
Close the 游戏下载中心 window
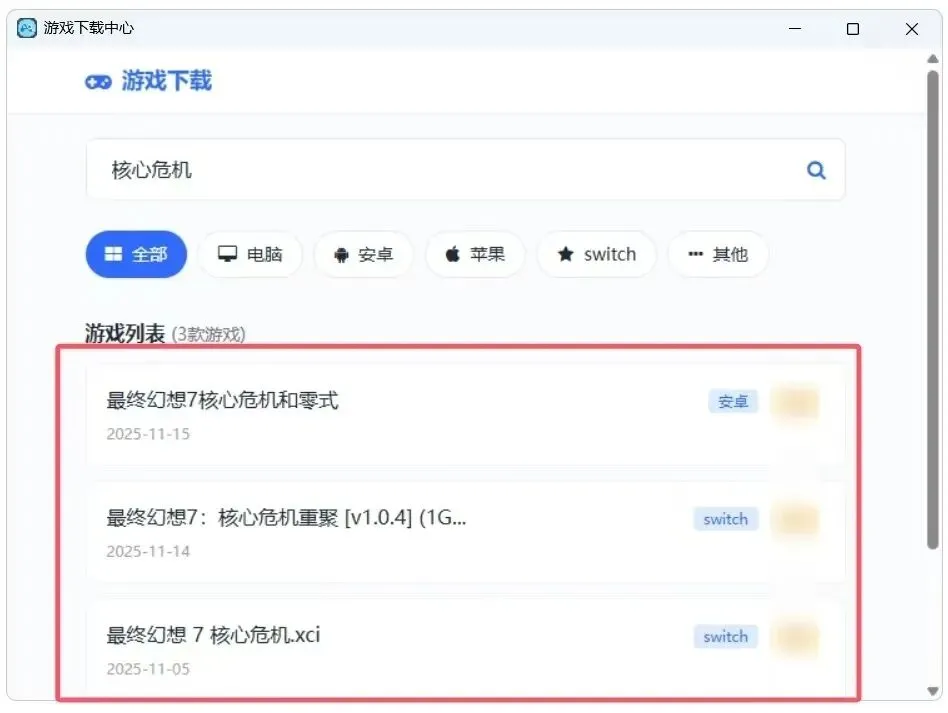pyautogui.click(x=912, y=28)
